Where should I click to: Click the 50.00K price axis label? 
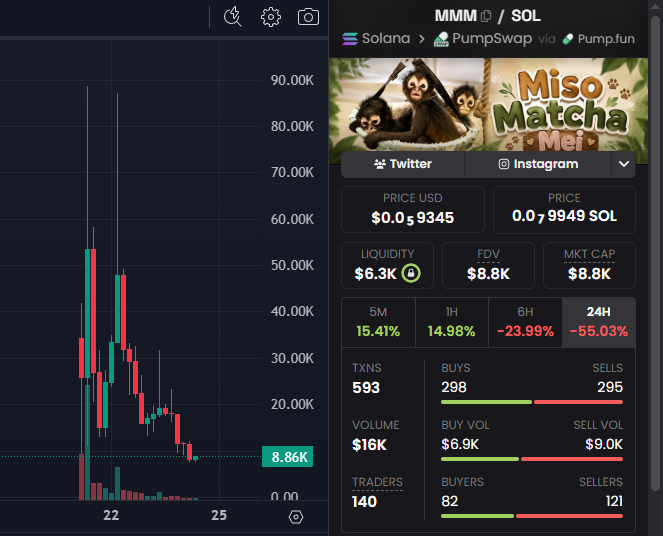pyautogui.click(x=292, y=265)
